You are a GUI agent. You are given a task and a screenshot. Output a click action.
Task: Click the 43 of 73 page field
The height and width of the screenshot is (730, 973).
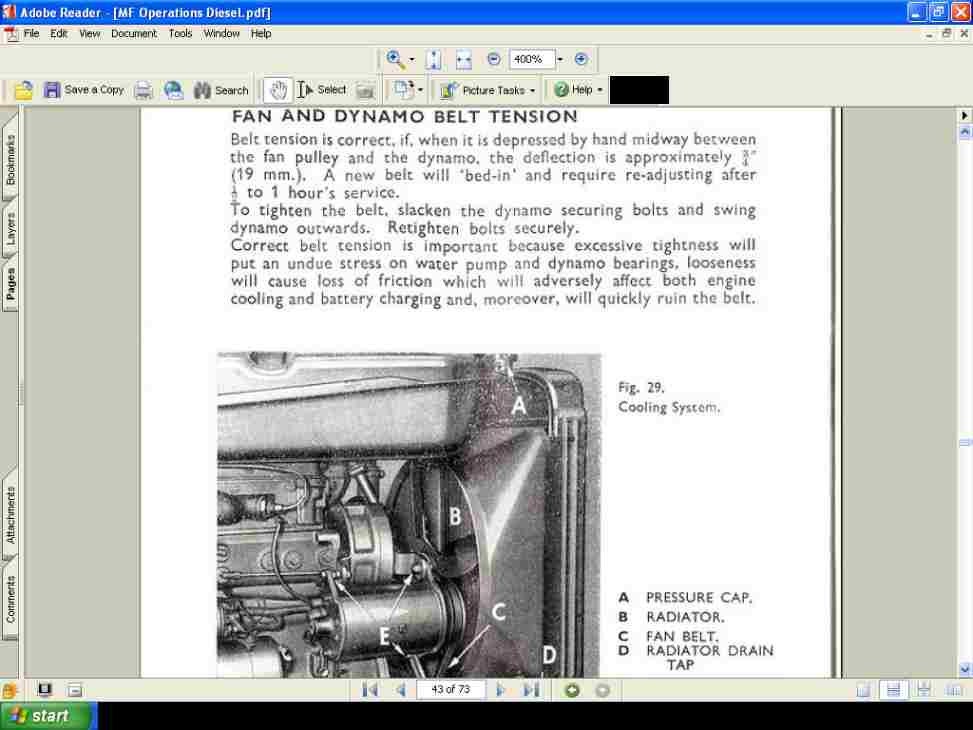451,690
